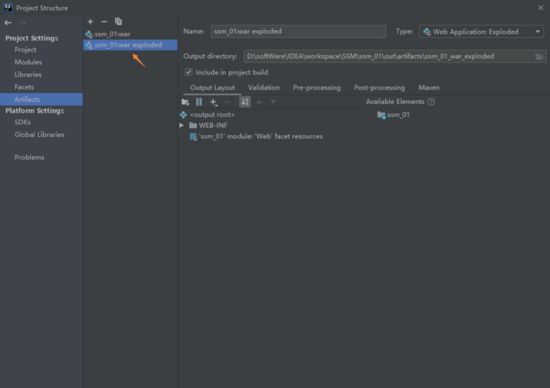Toggle sort elements by names and types
This screenshot has width=550, height=388.
click(245, 102)
